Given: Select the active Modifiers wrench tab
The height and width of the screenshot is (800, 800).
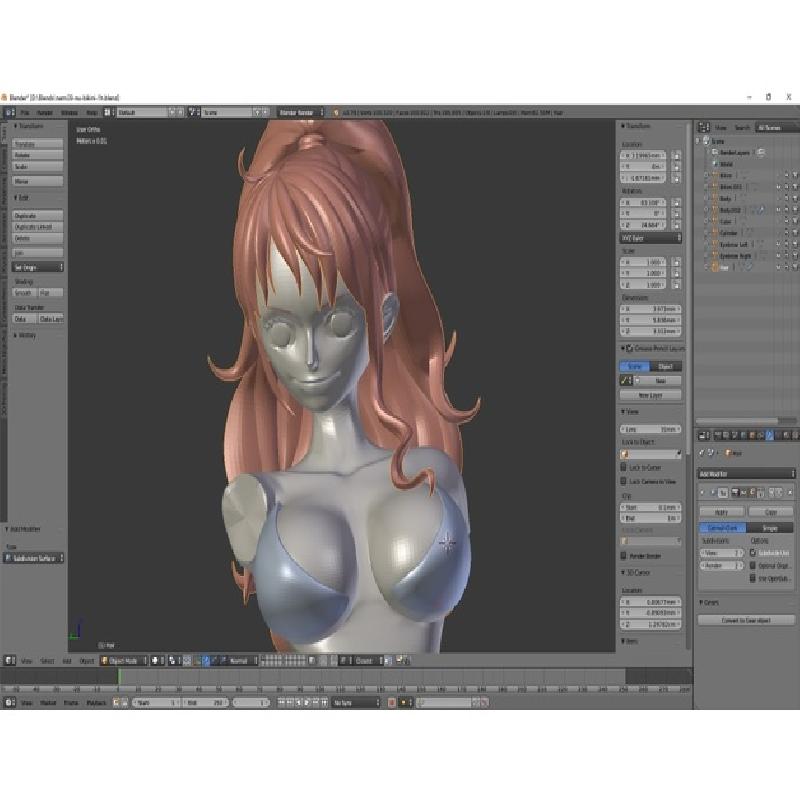Looking at the screenshot, I should click(x=769, y=435).
